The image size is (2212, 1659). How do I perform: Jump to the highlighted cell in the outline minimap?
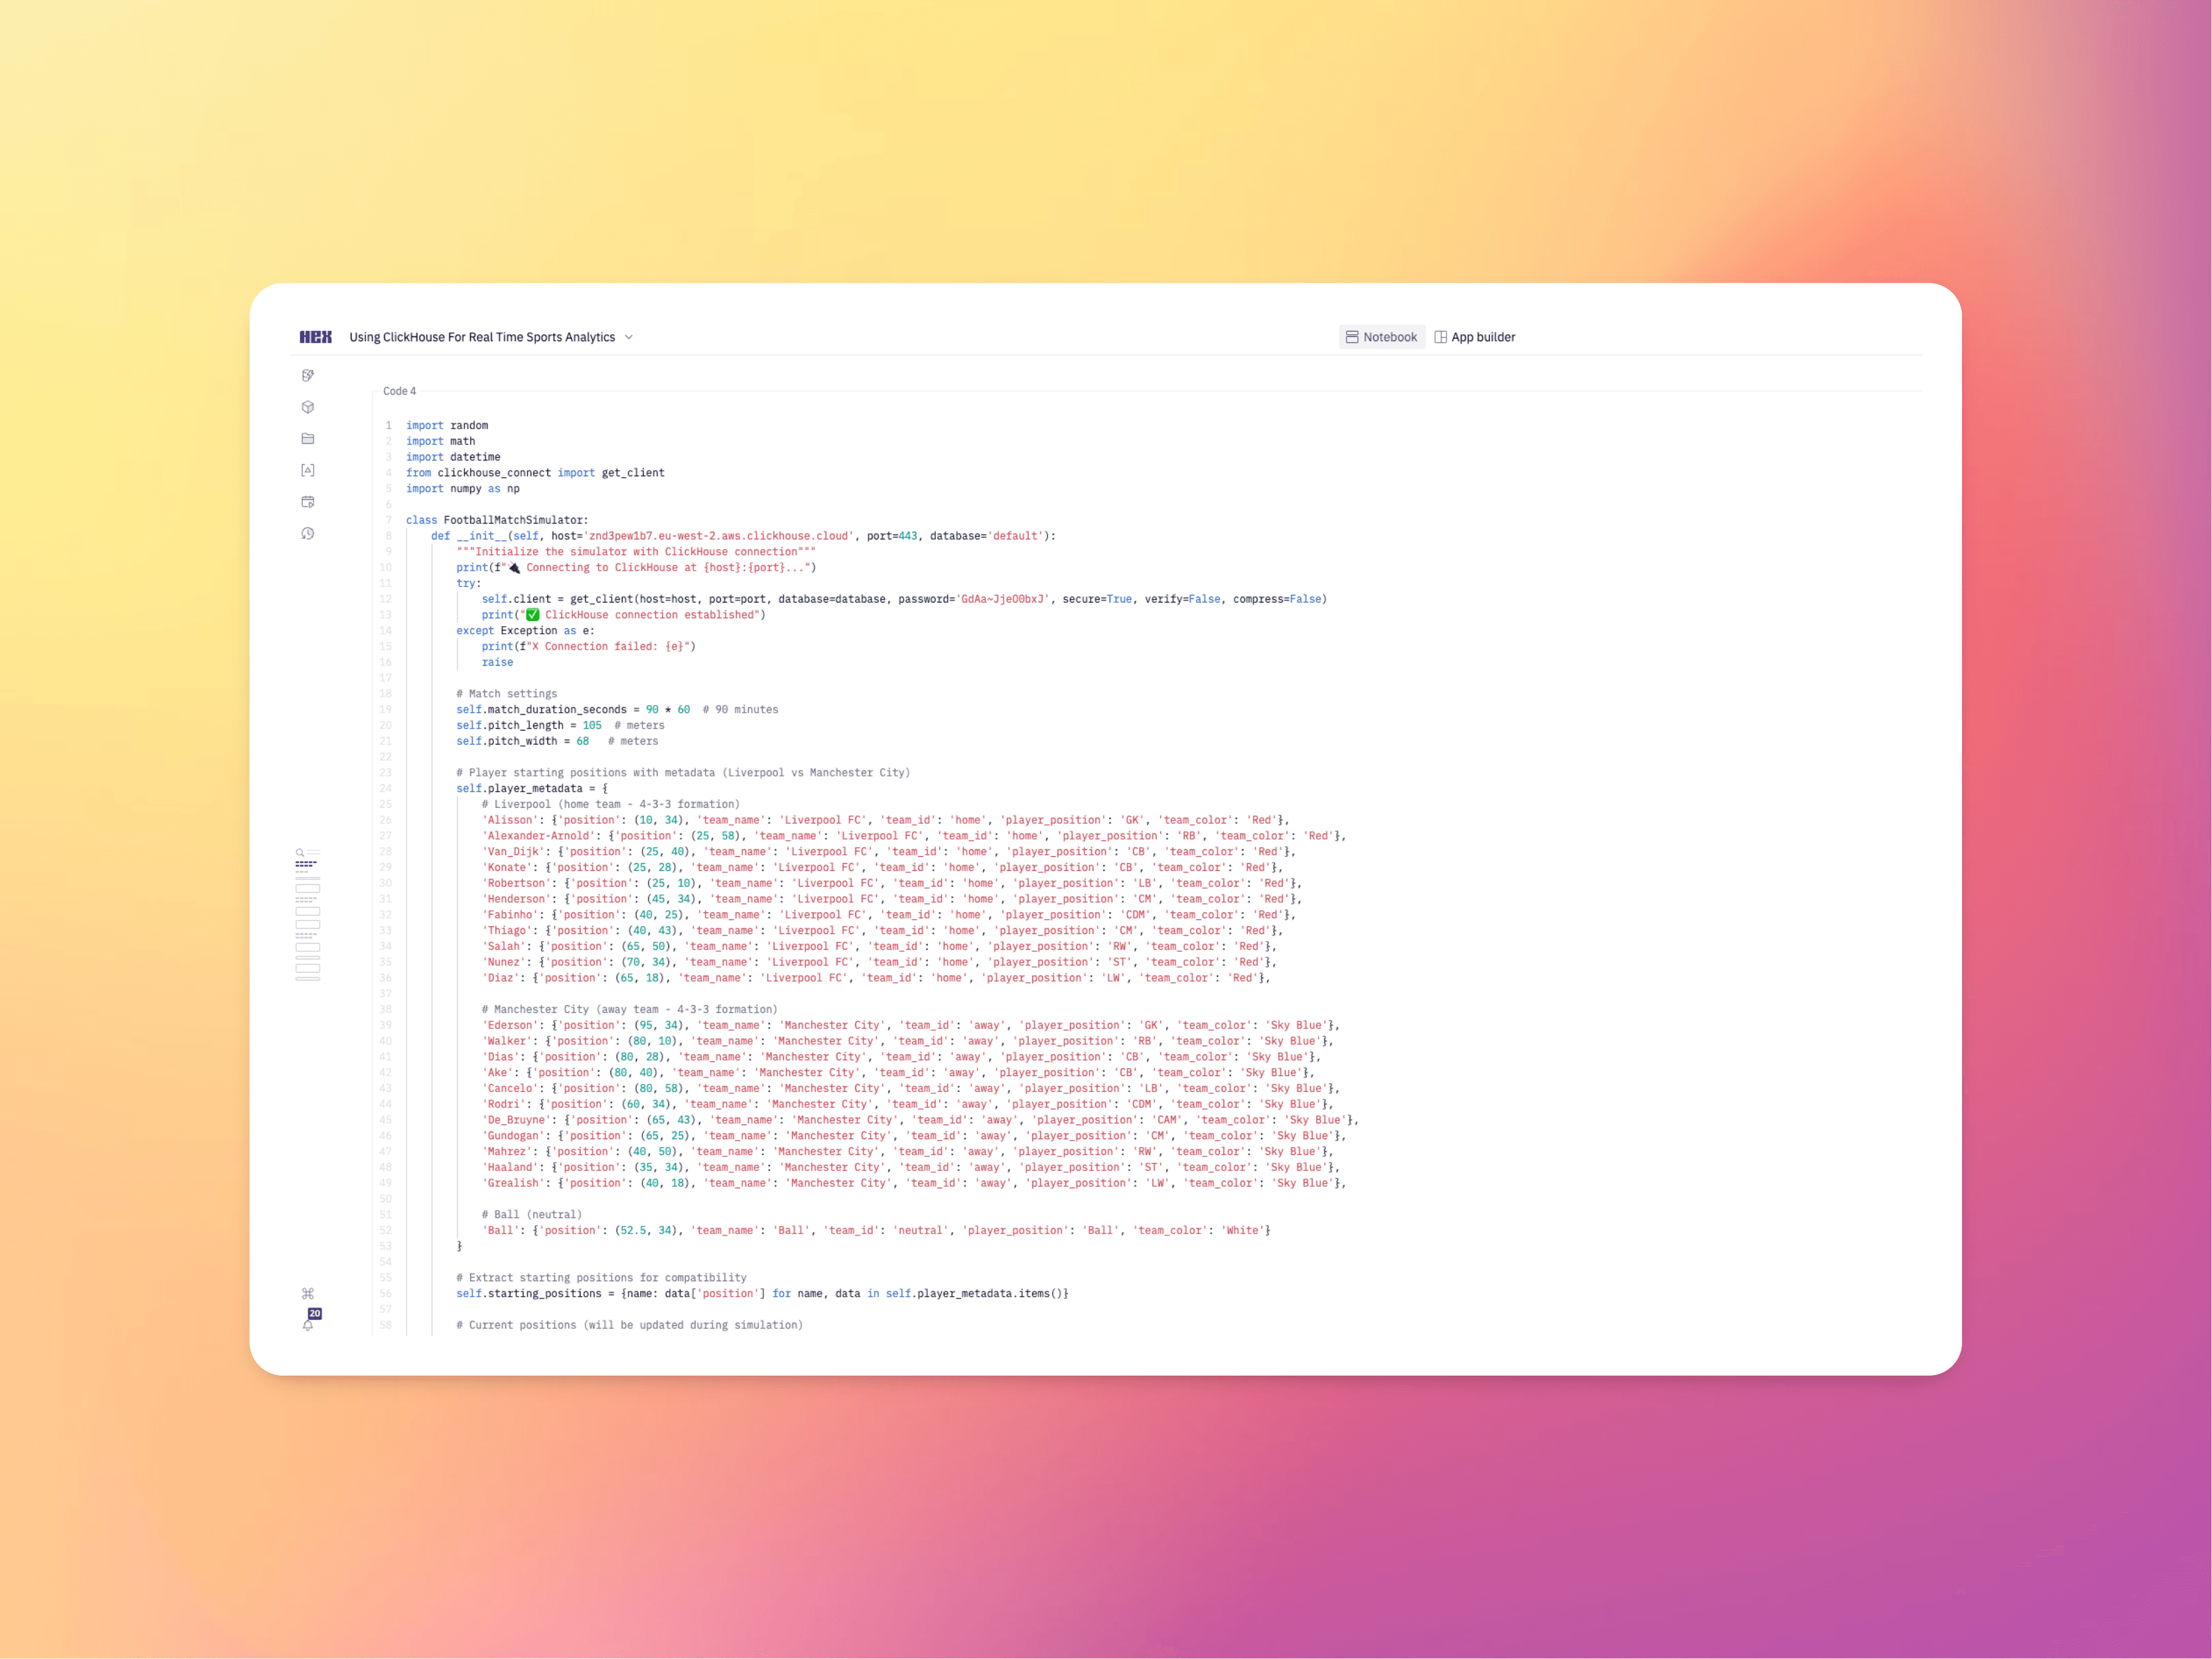tap(306, 864)
